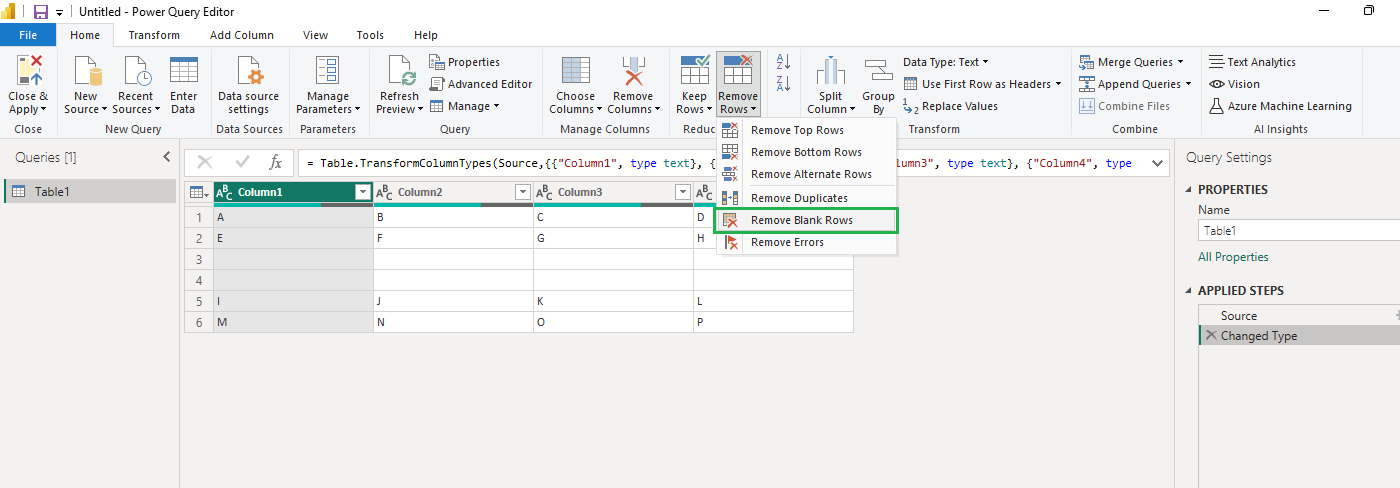Choose Remove Blank Rows
This screenshot has width=1400, height=488.
806,220
